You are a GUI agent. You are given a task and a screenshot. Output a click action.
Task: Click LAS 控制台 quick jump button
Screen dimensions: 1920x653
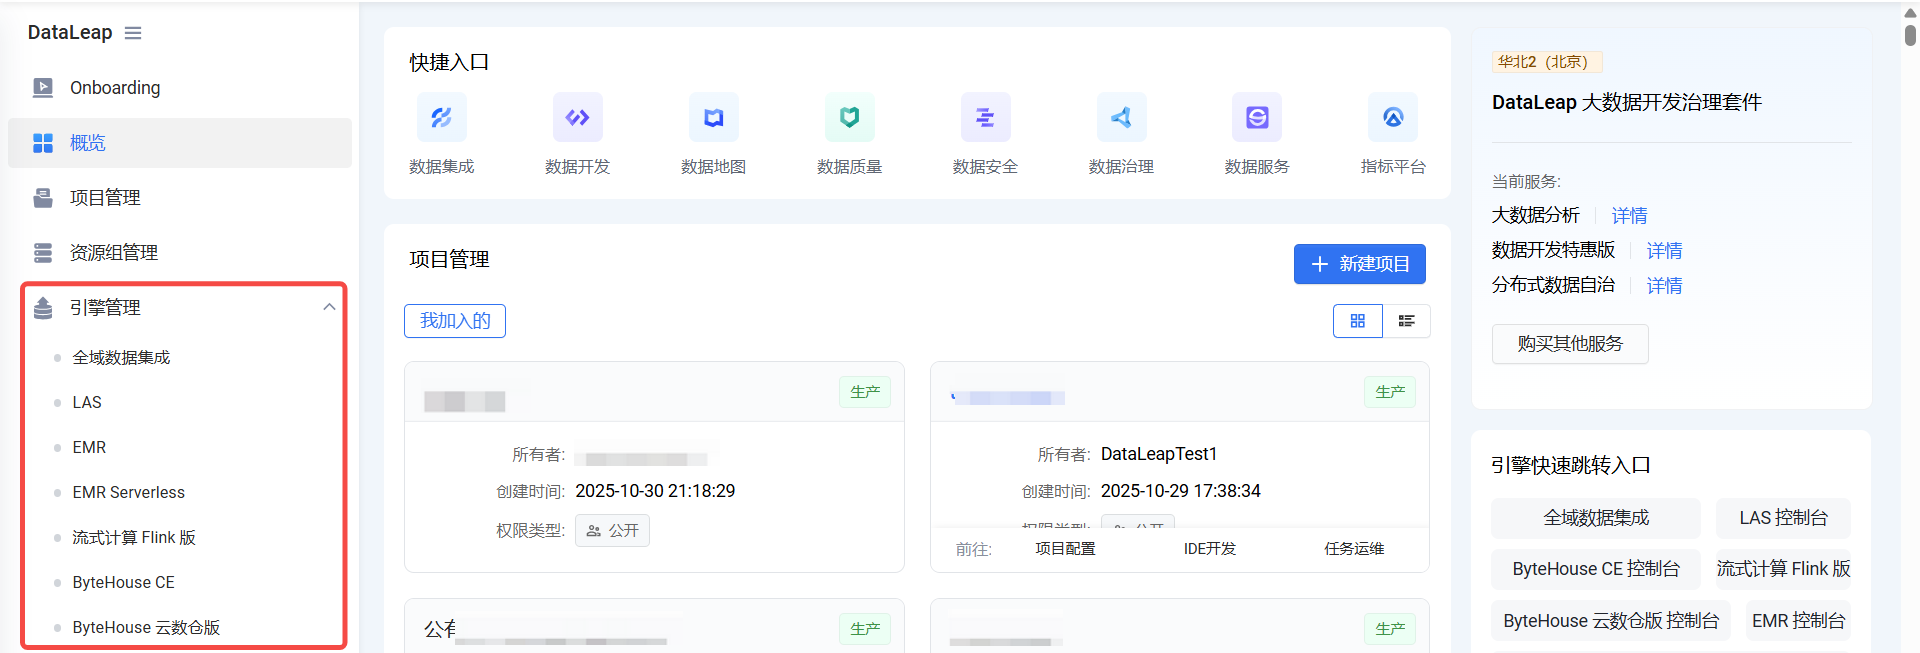point(1783,518)
